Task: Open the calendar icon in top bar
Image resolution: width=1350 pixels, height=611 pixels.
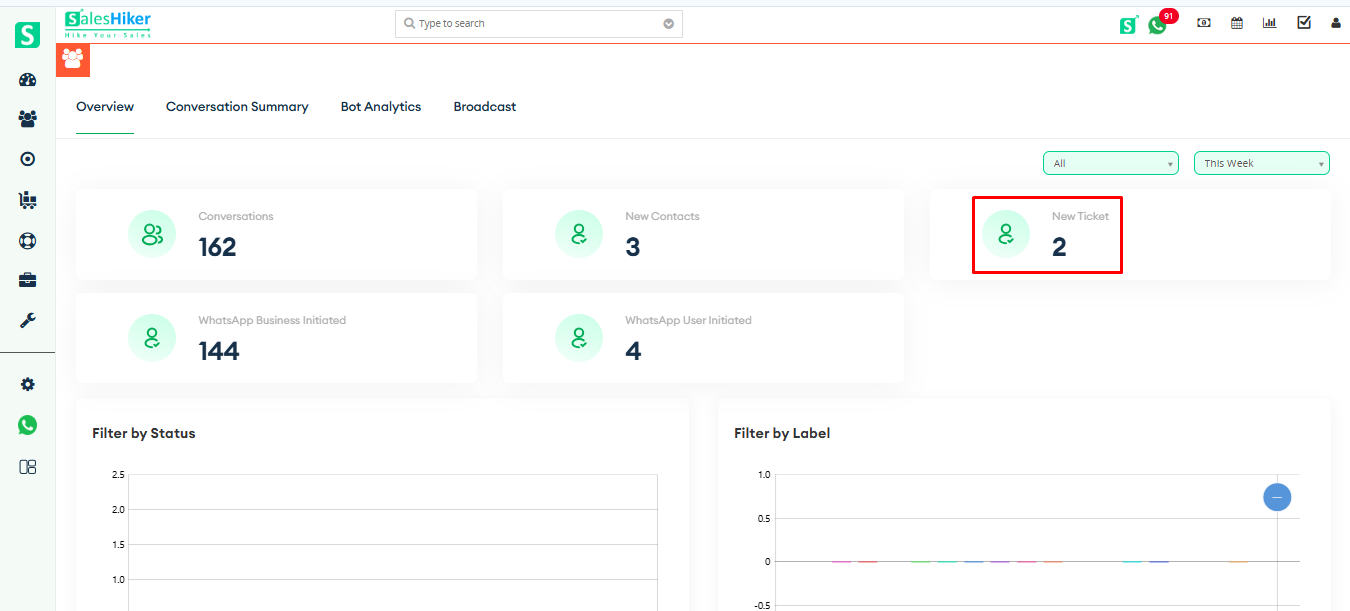Action: [1237, 23]
